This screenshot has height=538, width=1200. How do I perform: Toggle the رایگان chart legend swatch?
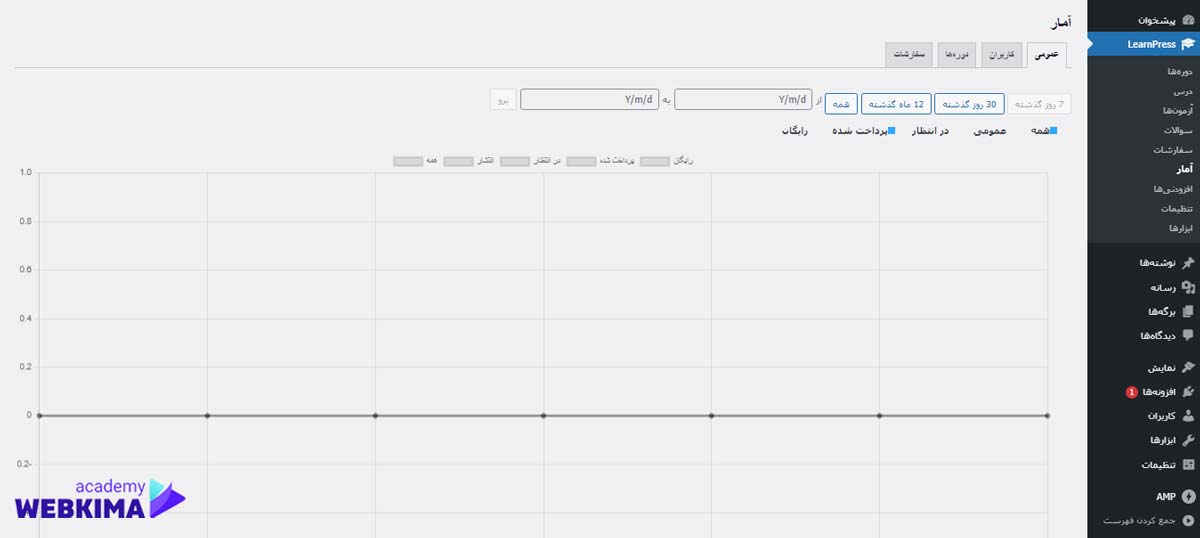tap(655, 161)
